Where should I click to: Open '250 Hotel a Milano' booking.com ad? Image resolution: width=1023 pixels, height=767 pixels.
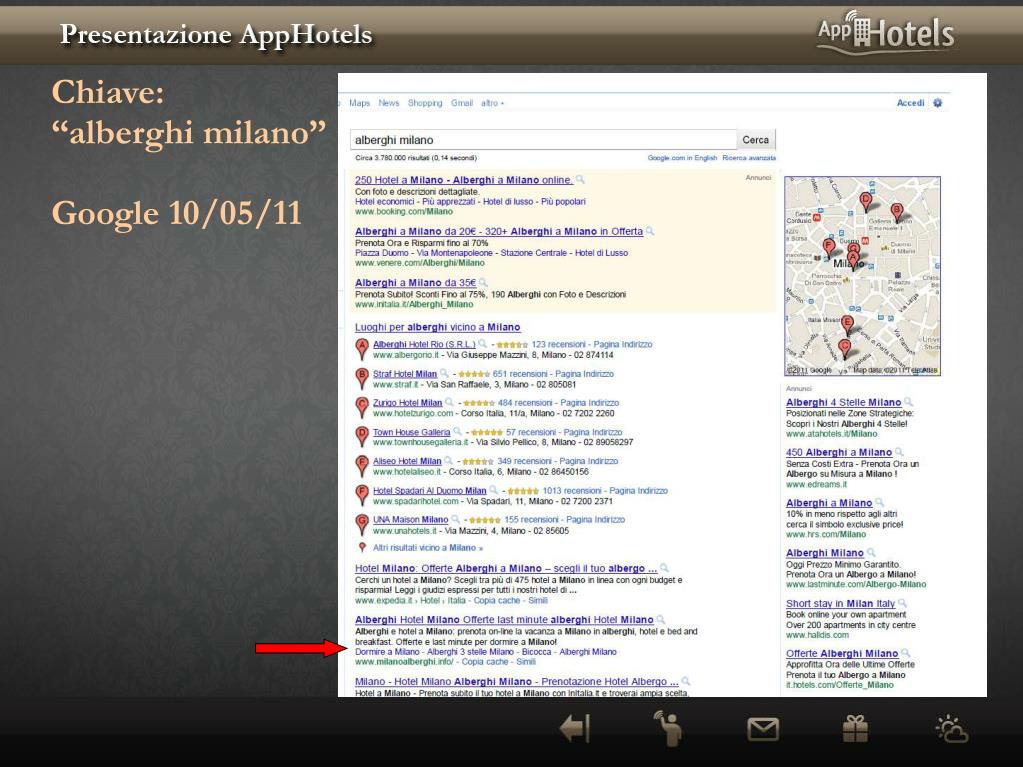point(464,180)
